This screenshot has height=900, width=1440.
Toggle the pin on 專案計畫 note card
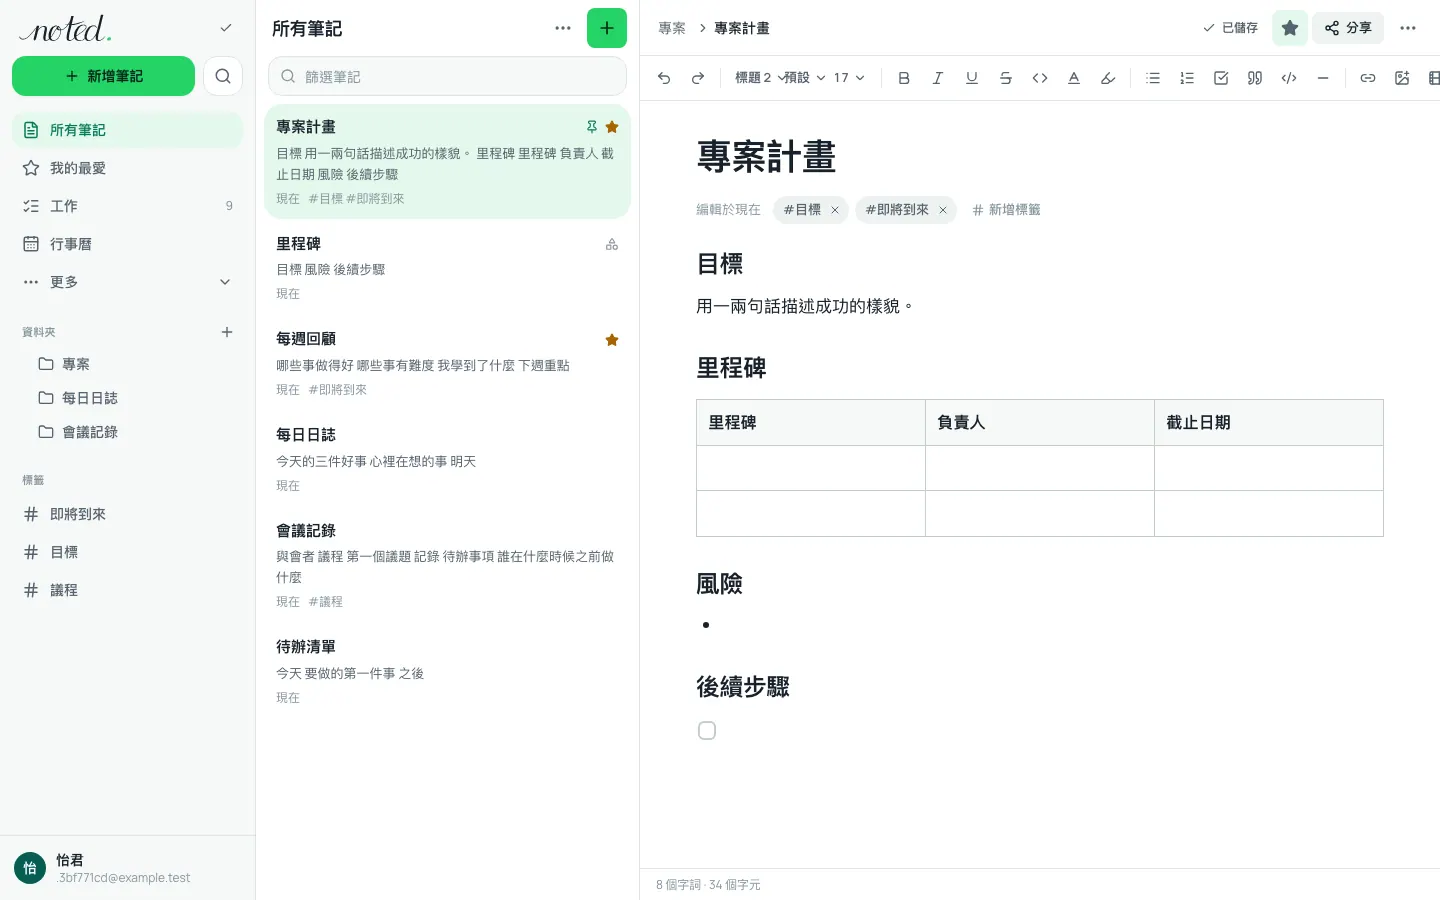click(x=592, y=127)
